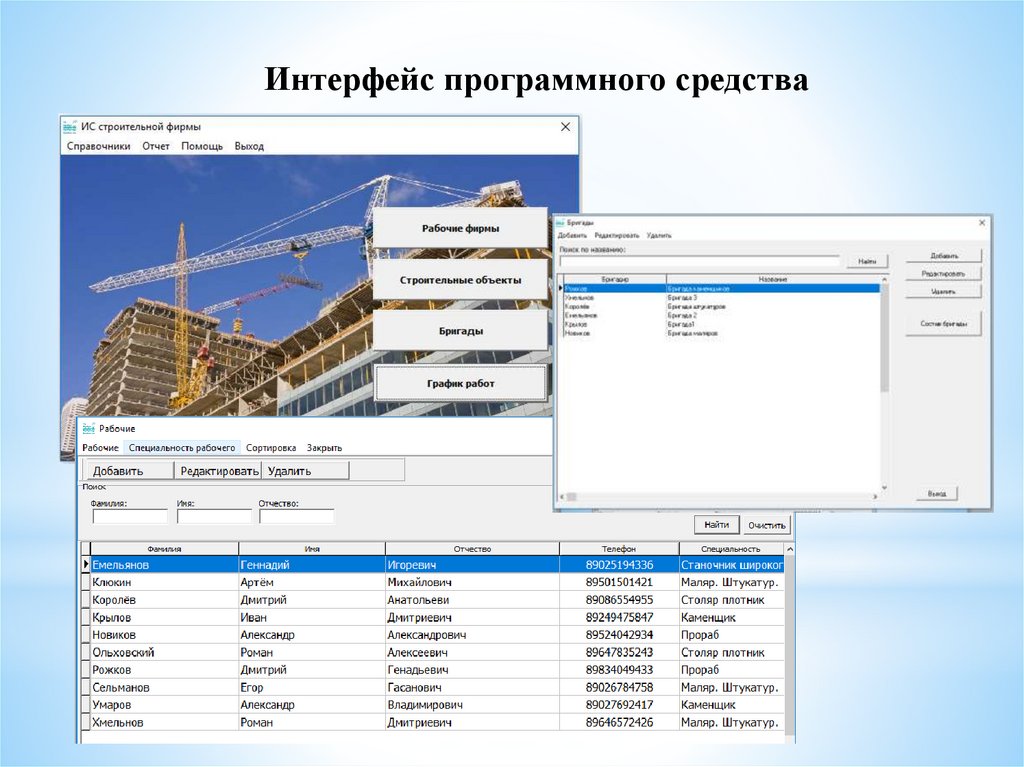Click the Фамилия search input field

(x=130, y=517)
